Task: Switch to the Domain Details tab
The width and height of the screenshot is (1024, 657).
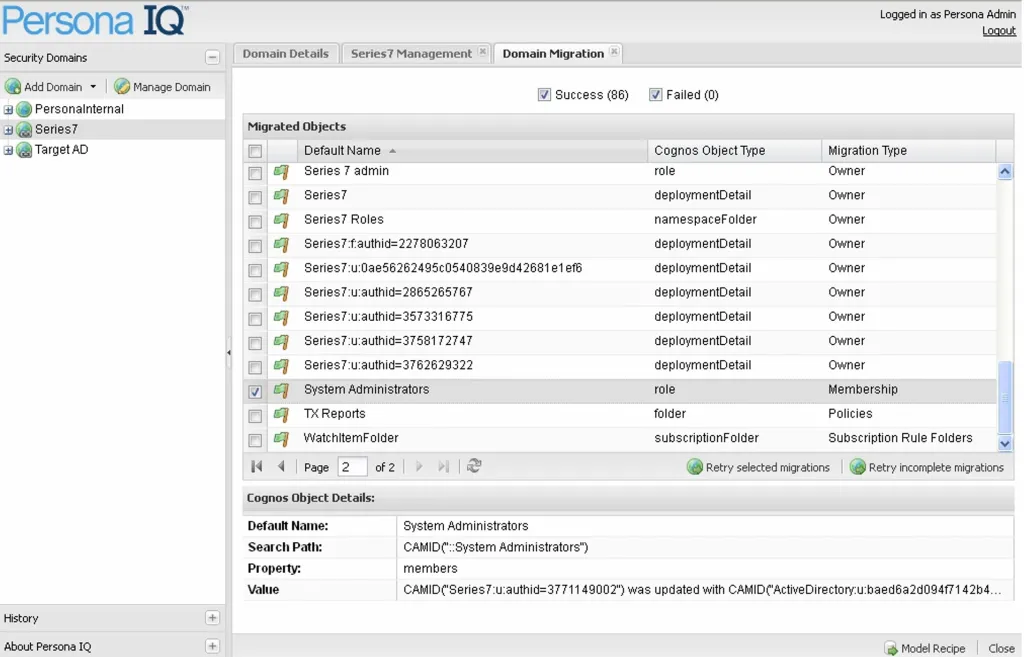Action: [x=285, y=54]
